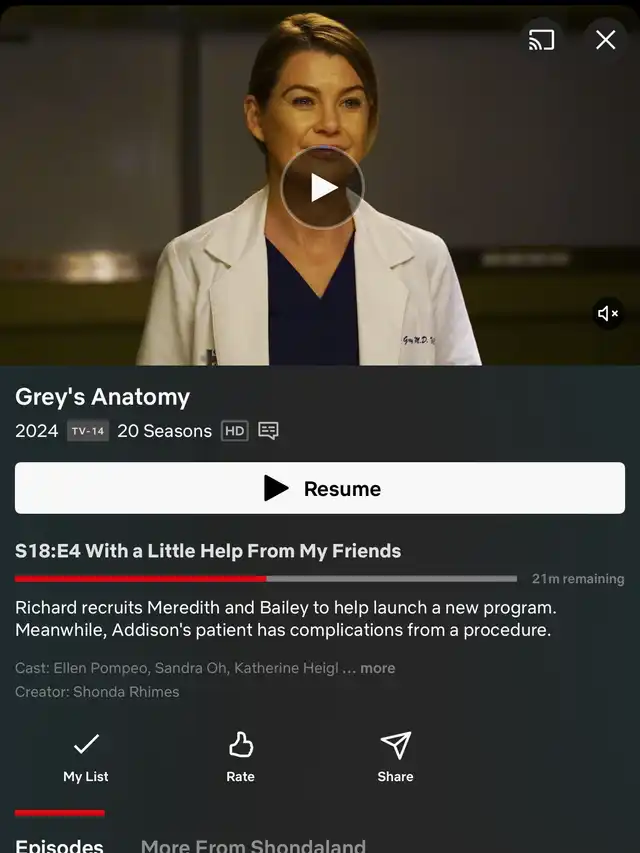The width and height of the screenshot is (640, 853).
Task: Open the More From Shondaland tab
Action: click(x=253, y=845)
